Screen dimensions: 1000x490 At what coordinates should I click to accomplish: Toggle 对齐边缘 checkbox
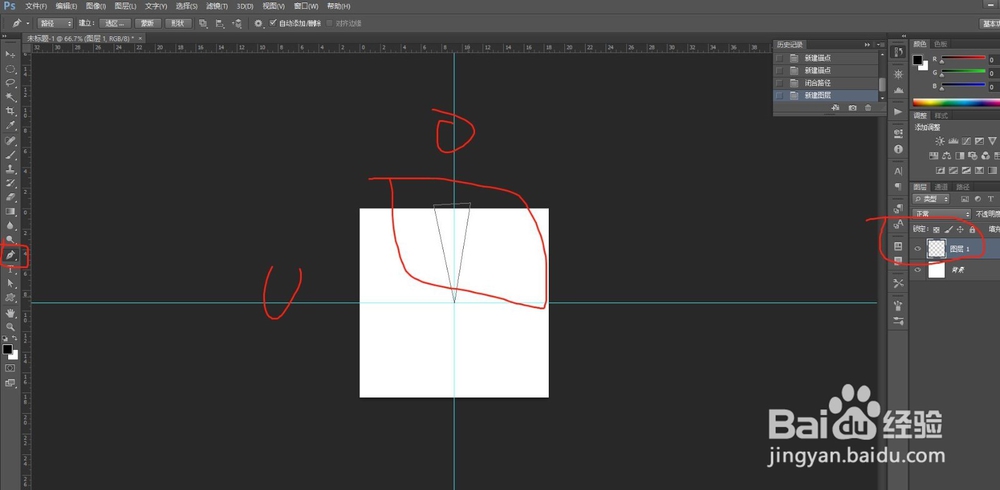click(330, 23)
